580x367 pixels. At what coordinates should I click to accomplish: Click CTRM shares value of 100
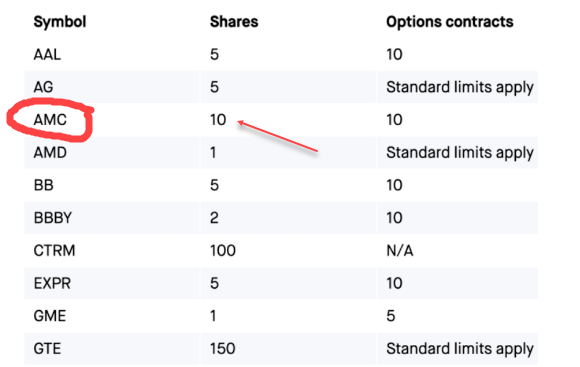[223, 251]
